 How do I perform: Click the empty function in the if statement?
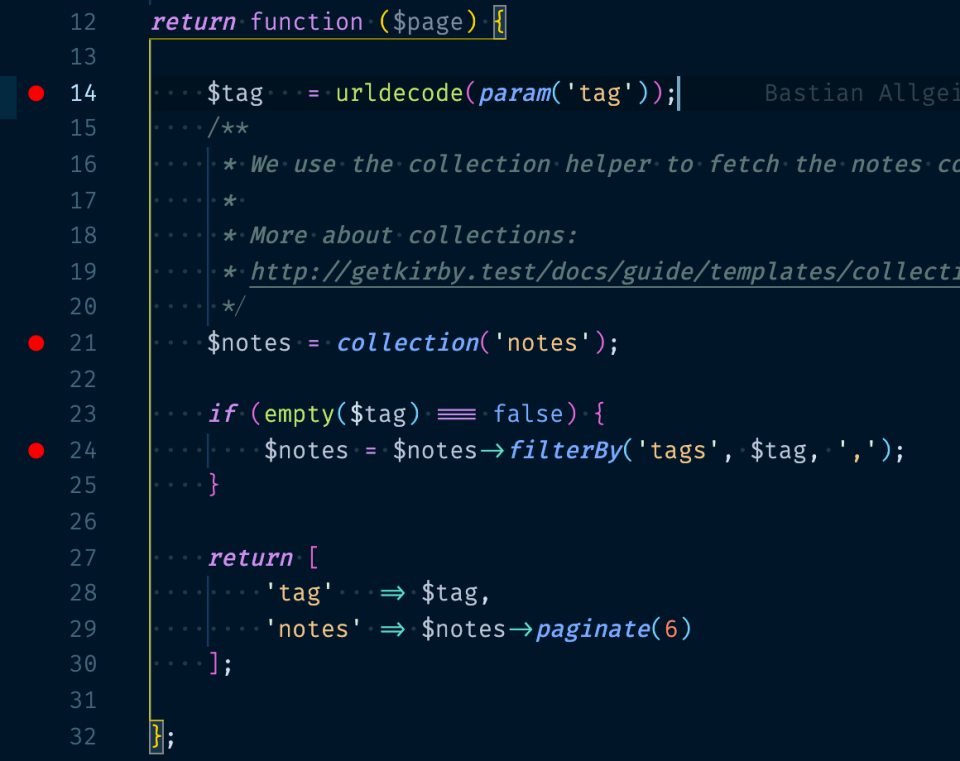(299, 414)
